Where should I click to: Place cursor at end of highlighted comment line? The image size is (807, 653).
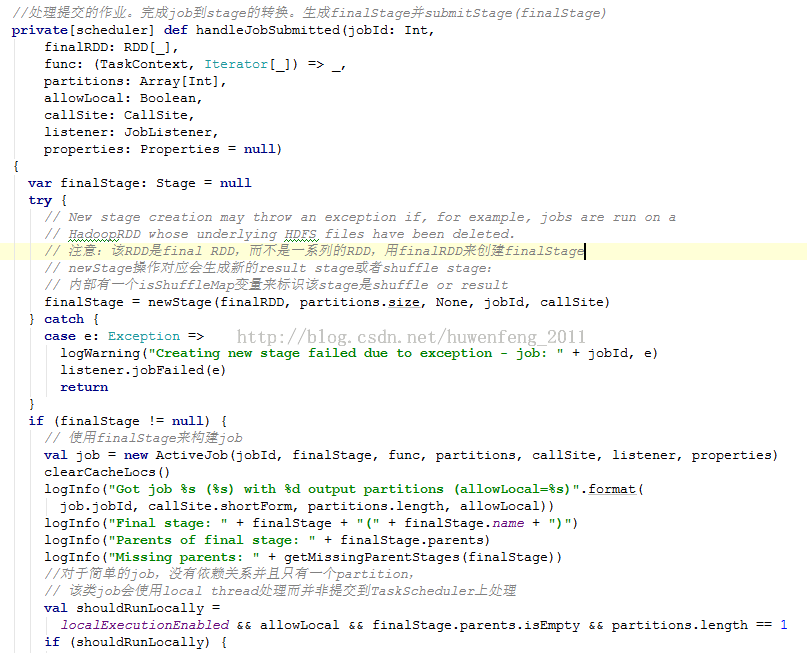coord(584,251)
